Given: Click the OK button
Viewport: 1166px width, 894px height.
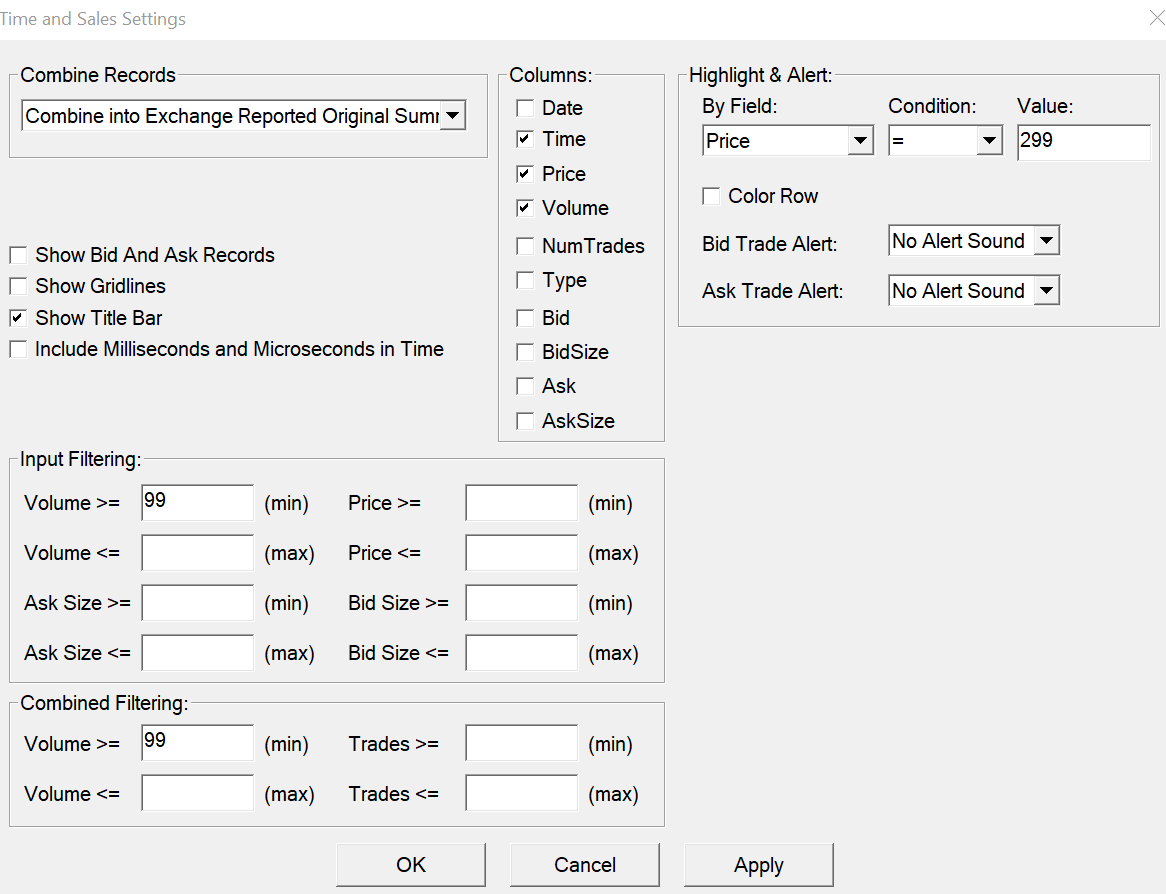Looking at the screenshot, I should click(x=411, y=865).
